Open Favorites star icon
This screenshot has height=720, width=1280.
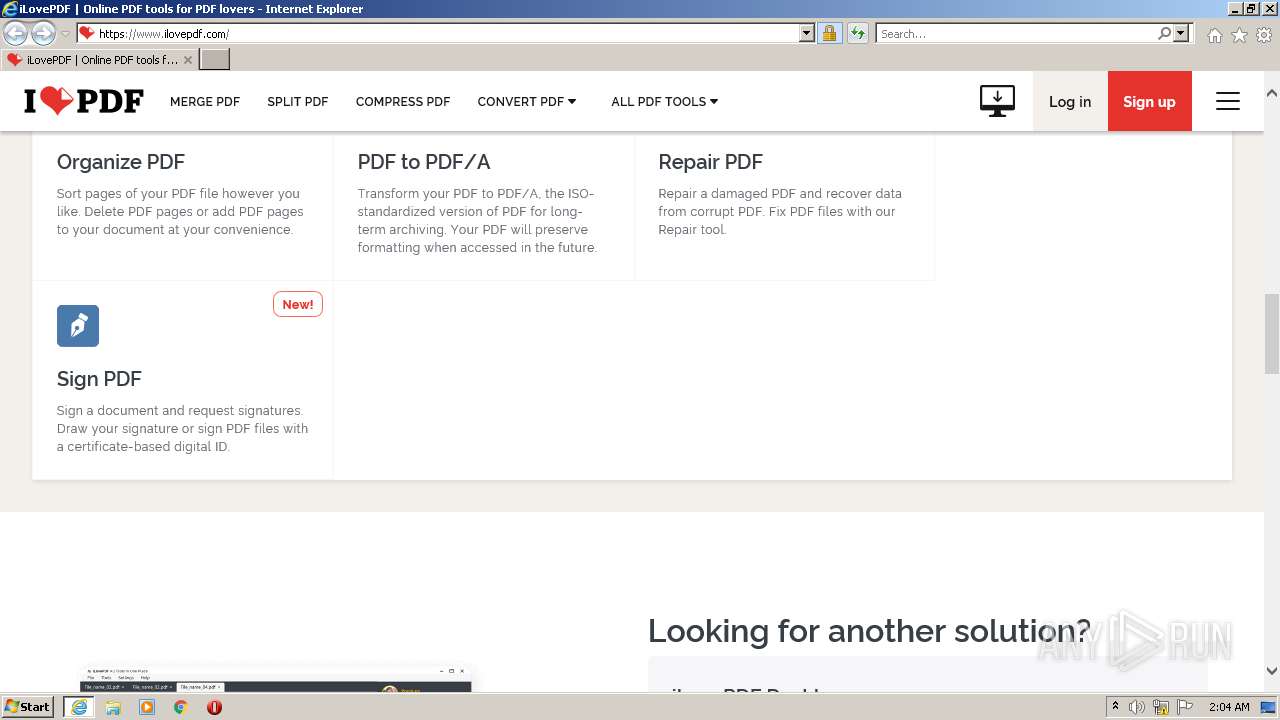(1239, 35)
